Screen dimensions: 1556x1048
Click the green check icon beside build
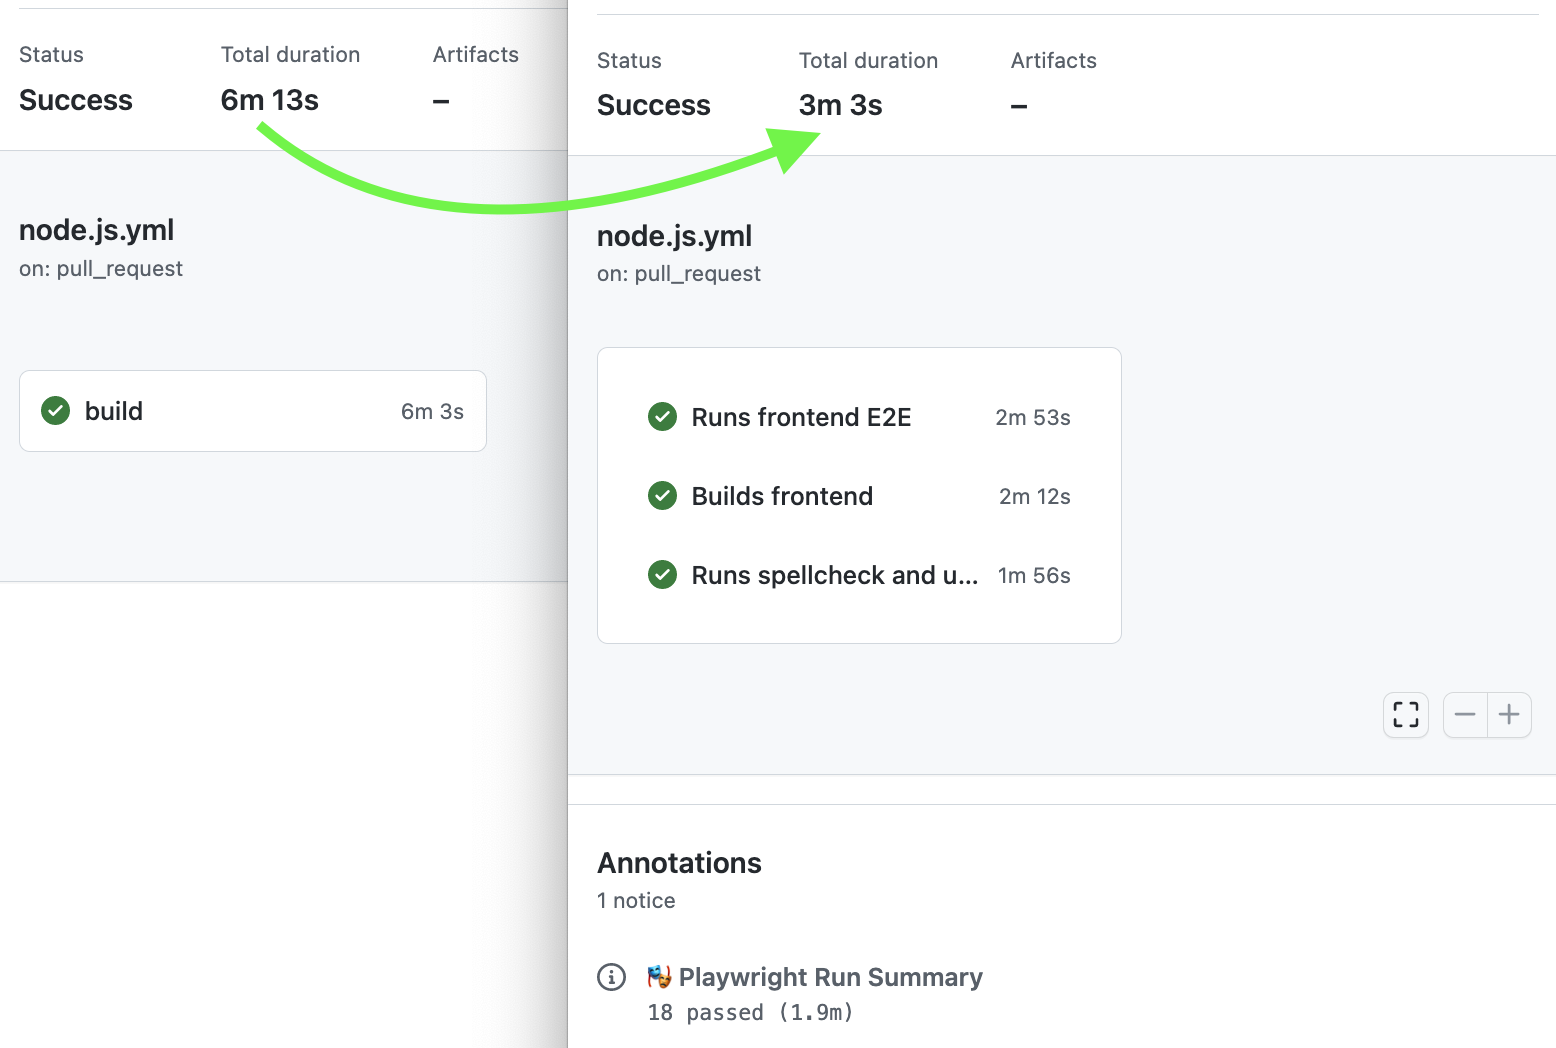click(x=56, y=411)
